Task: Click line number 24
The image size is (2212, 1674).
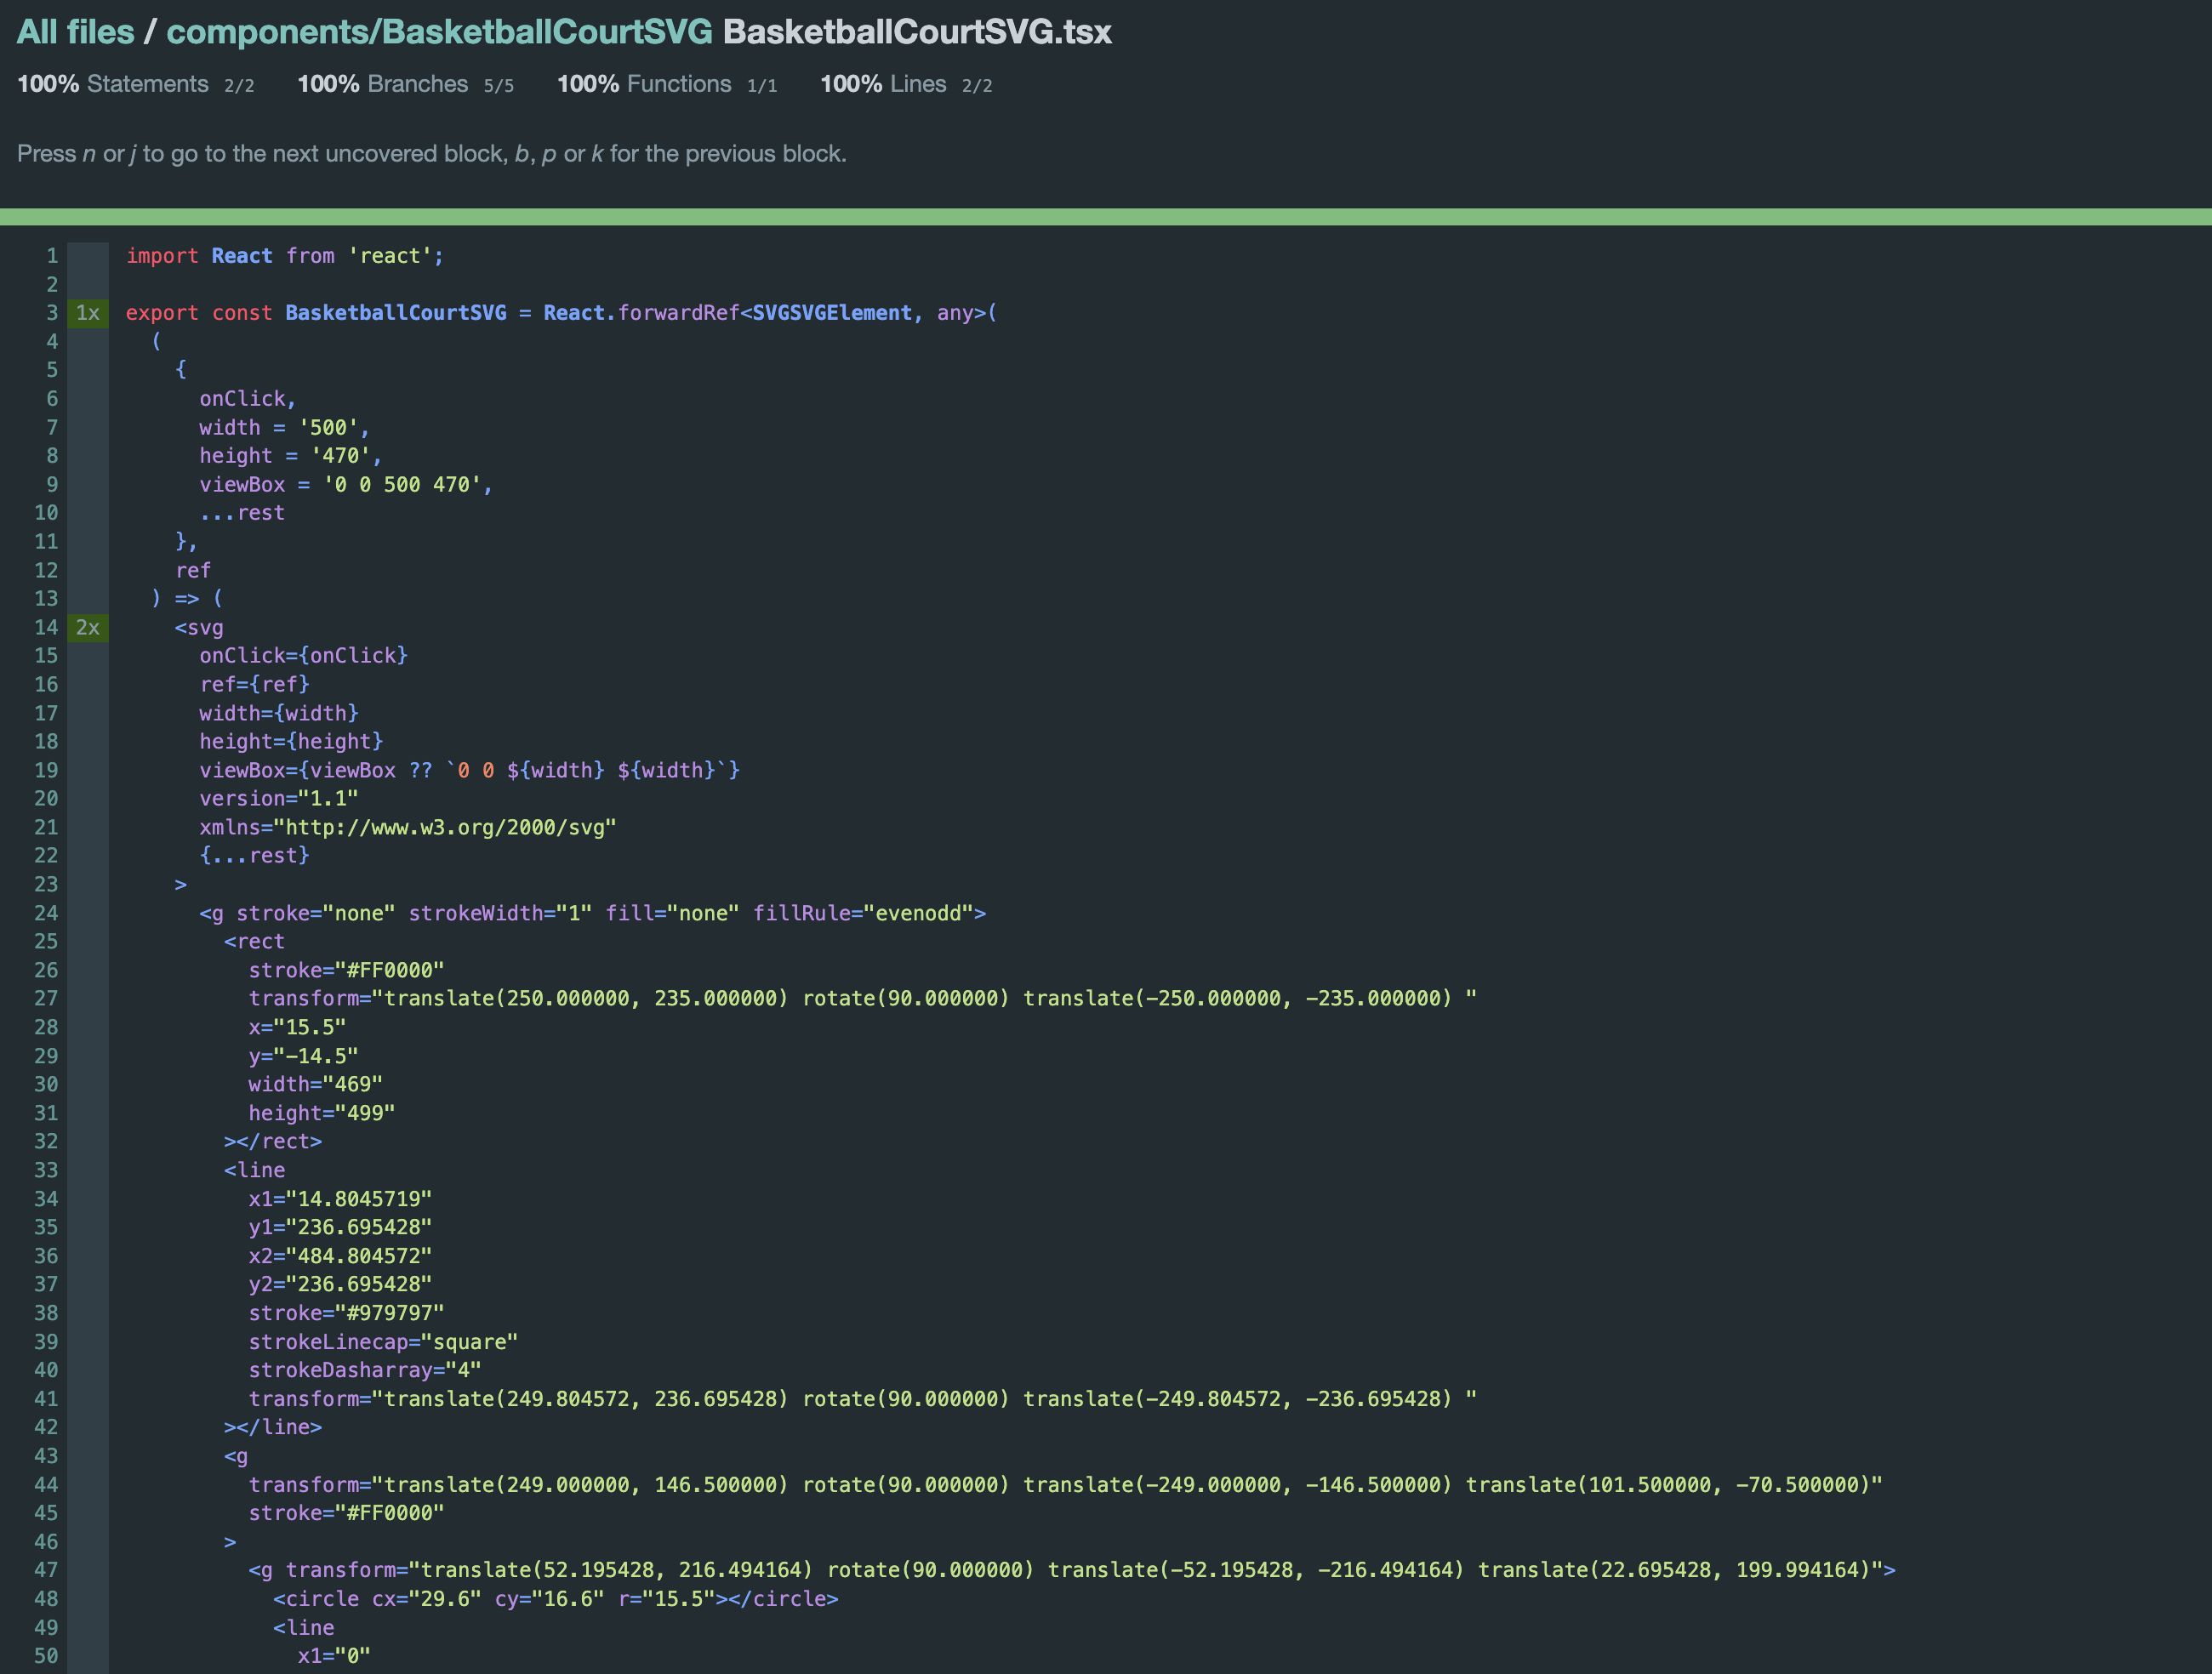Action: click(x=46, y=913)
